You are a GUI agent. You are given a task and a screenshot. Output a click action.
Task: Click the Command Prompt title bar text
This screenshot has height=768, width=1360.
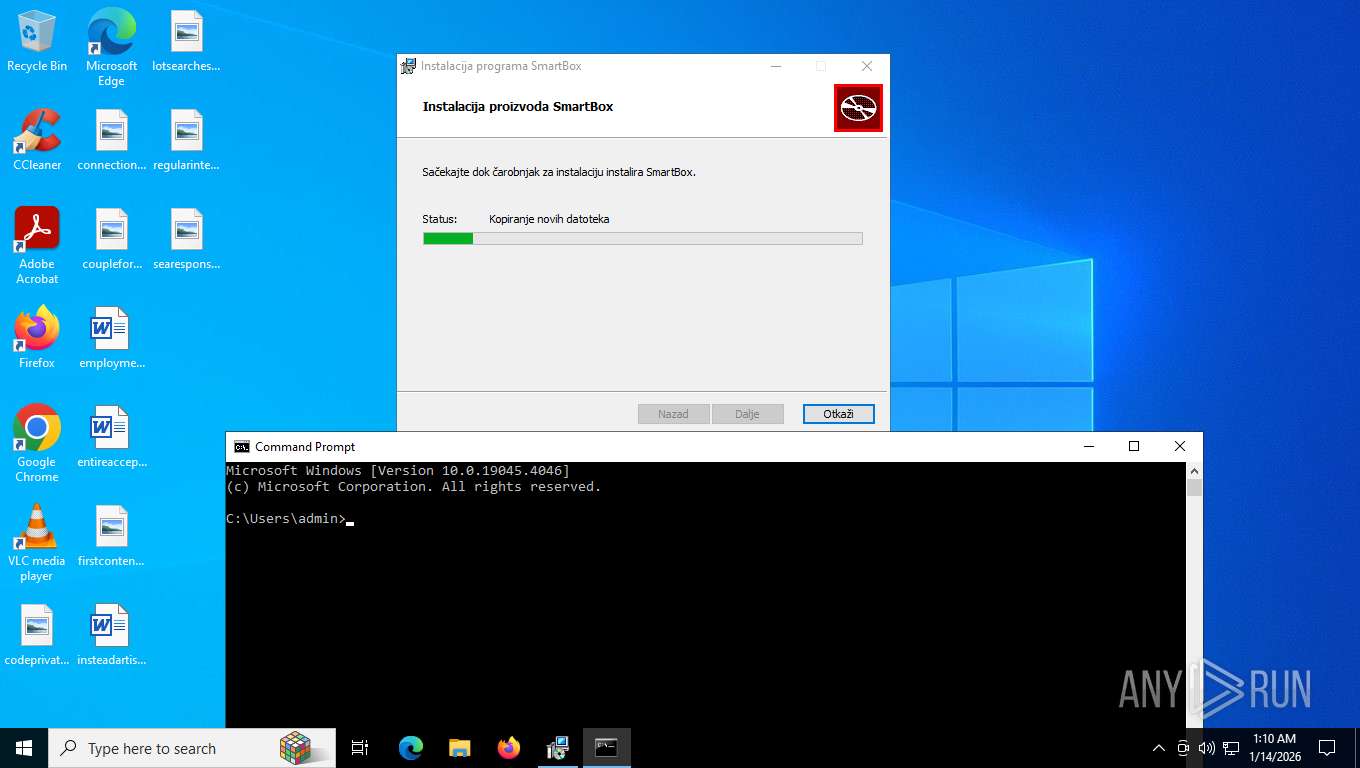click(x=305, y=447)
